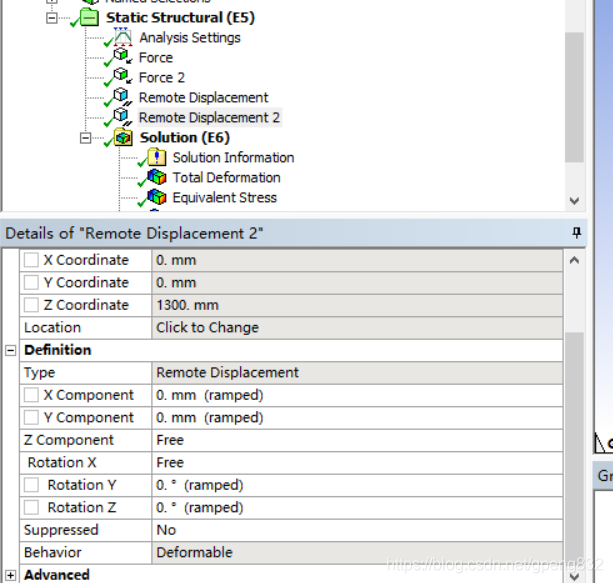This screenshot has width=613, height=583.
Task: Toggle the Rotation Z parameter checkbox
Action: [31, 507]
